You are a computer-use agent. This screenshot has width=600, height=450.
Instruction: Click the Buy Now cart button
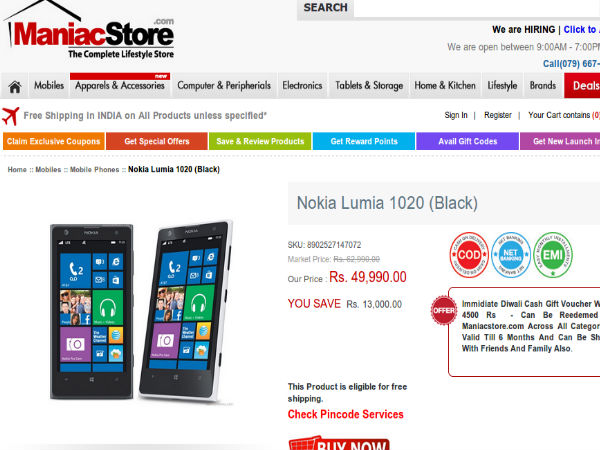point(339,443)
